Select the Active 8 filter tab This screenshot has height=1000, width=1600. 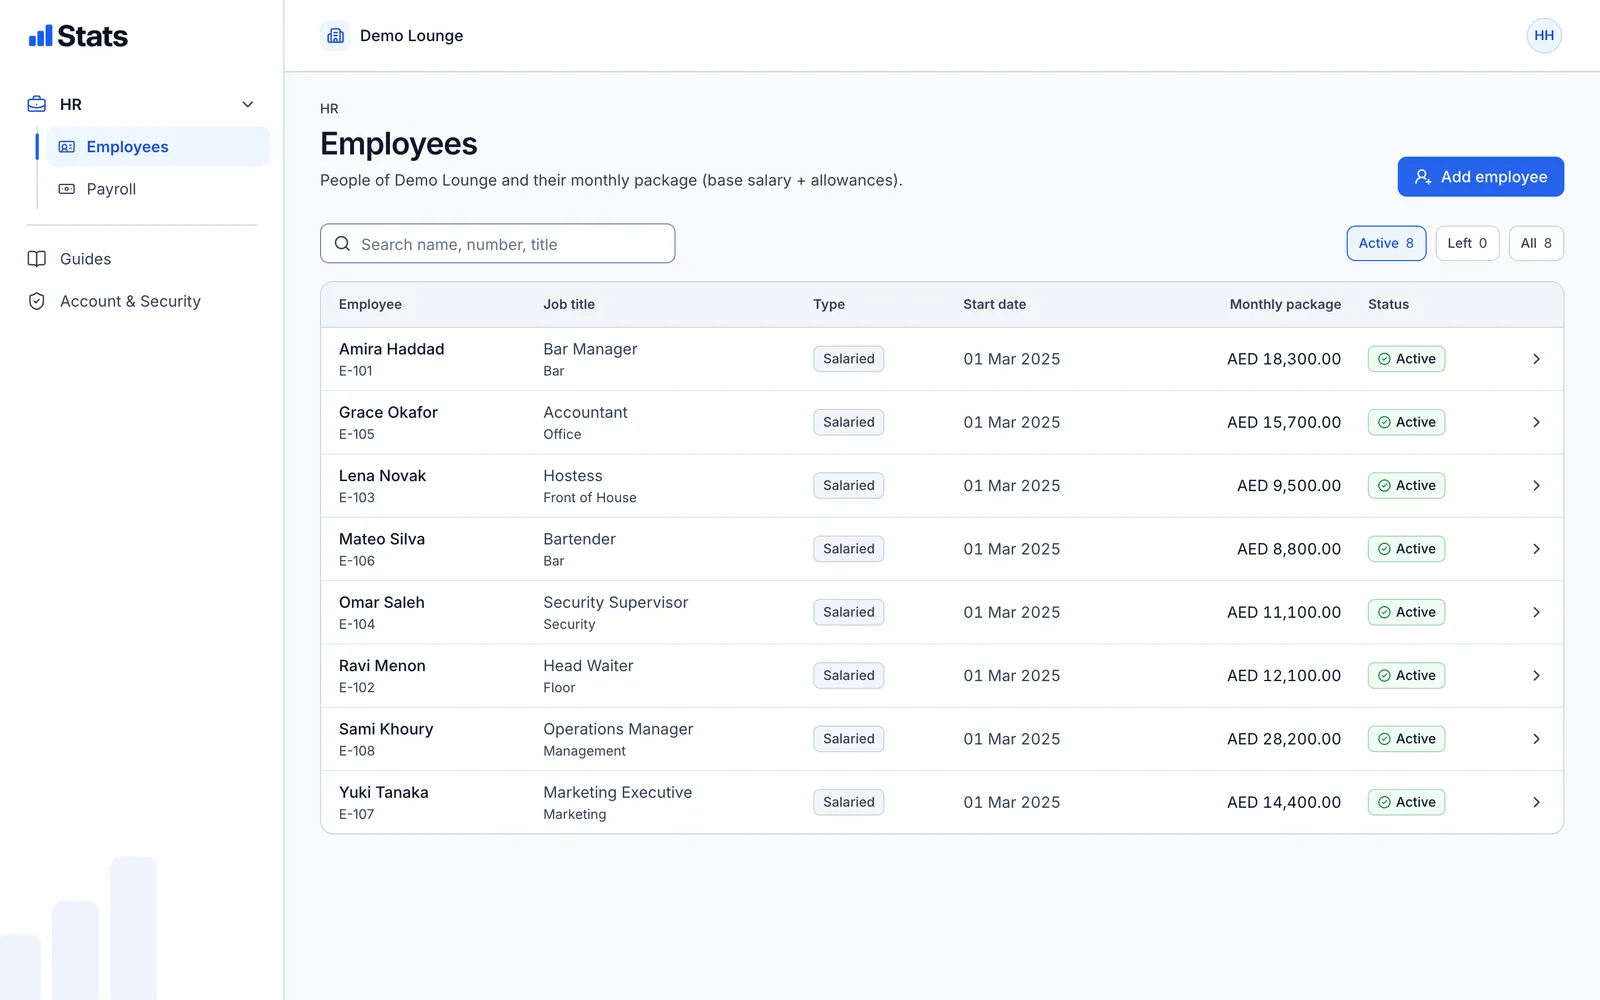tap(1386, 243)
